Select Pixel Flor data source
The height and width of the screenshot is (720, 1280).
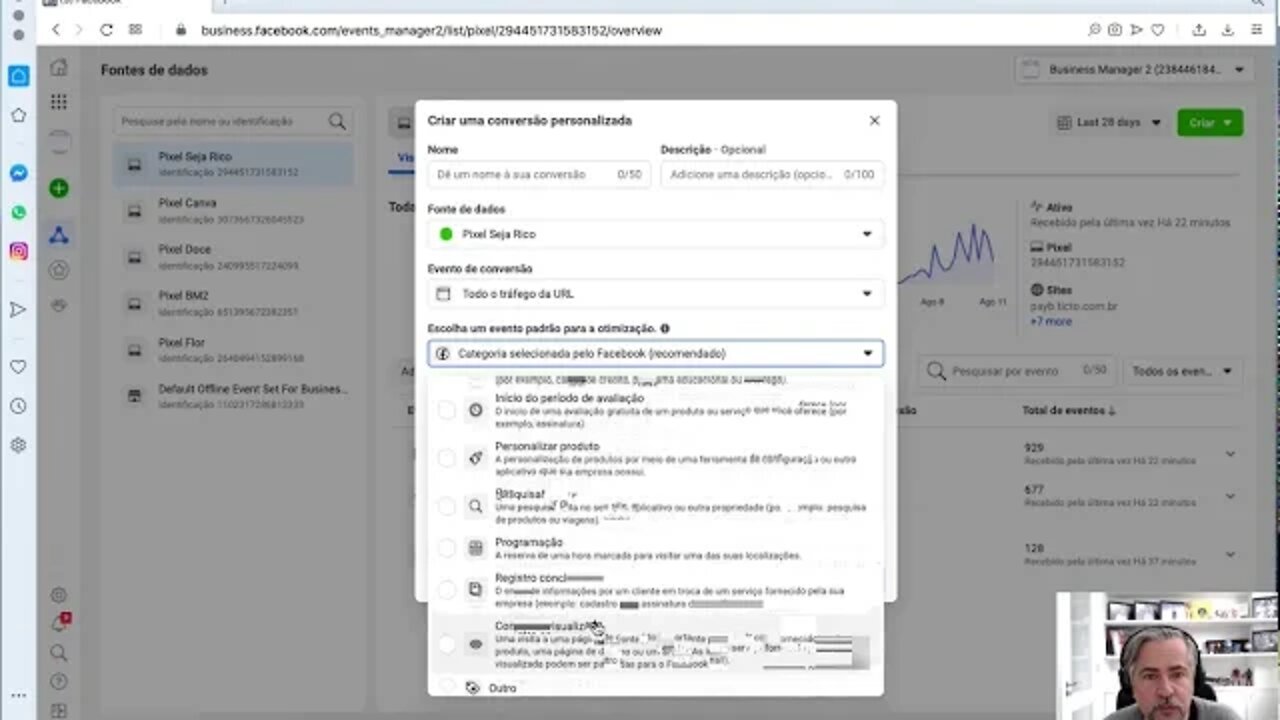pos(232,350)
